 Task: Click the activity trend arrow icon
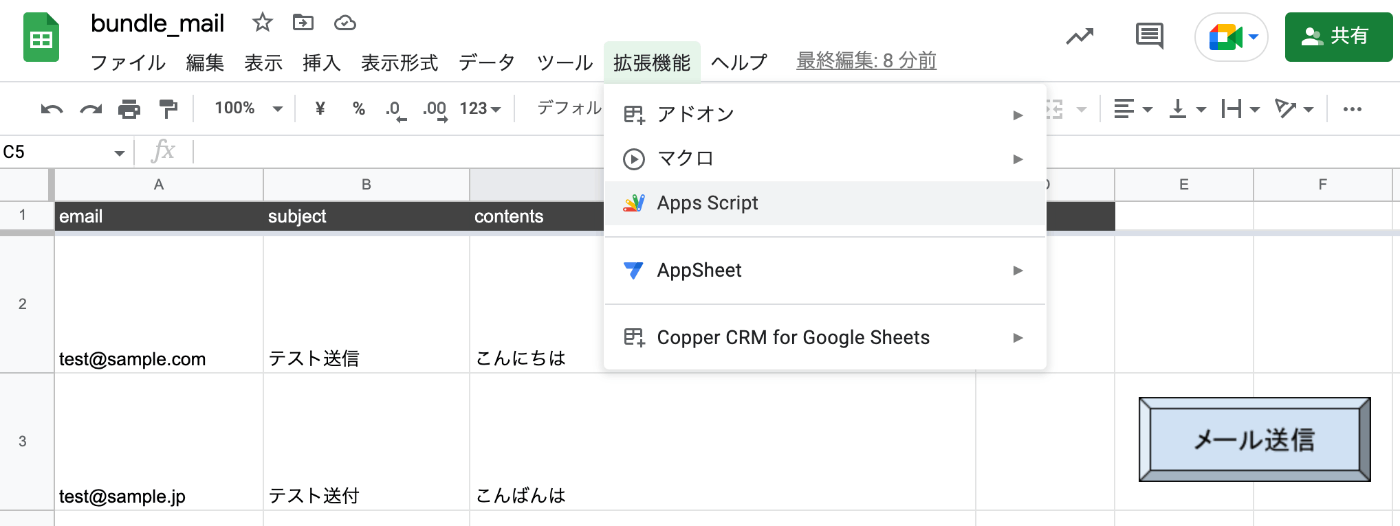tap(1079, 37)
